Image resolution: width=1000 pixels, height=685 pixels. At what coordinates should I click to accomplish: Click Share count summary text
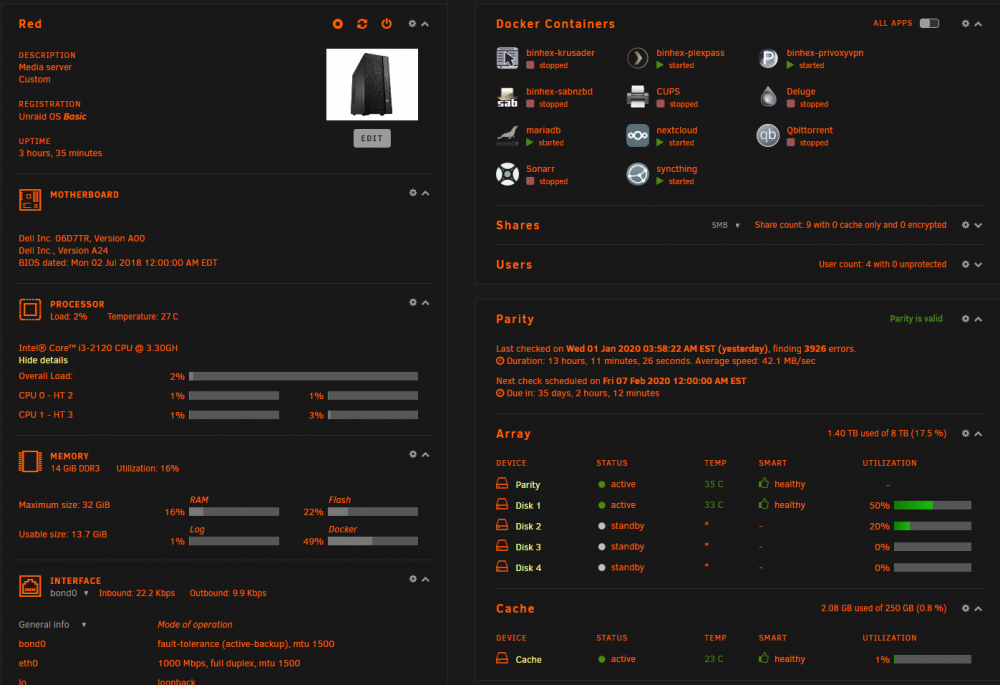(850, 225)
